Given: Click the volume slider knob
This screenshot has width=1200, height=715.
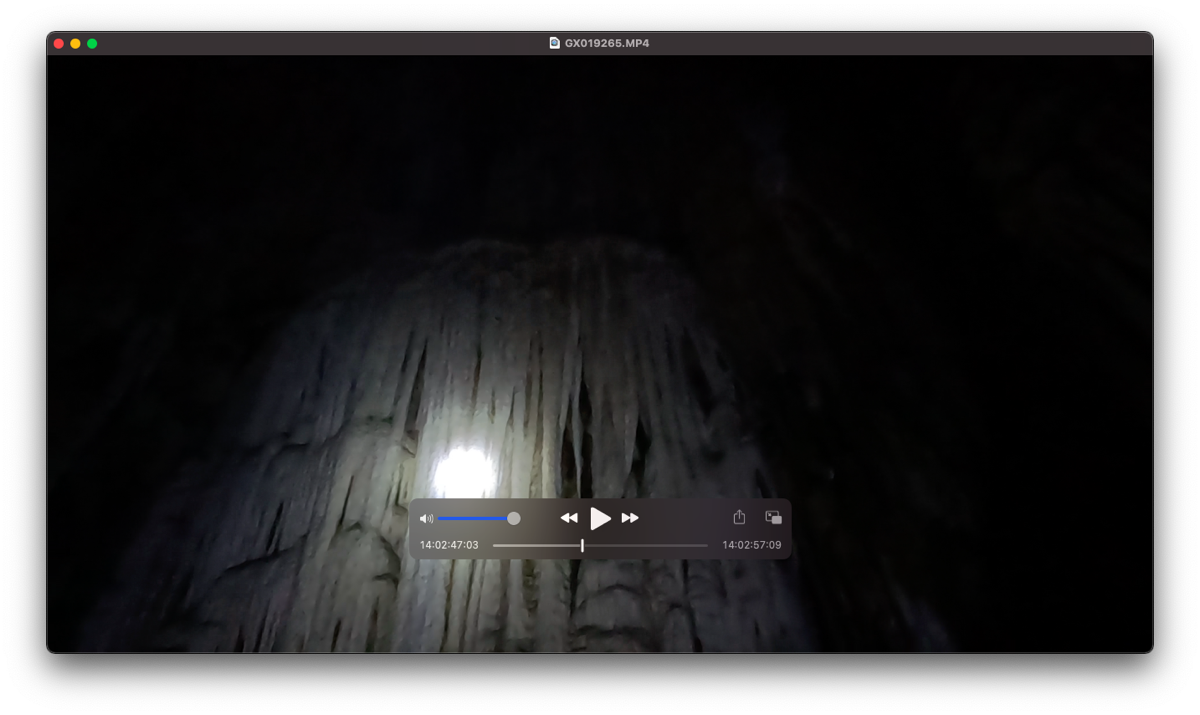Looking at the screenshot, I should coord(513,519).
